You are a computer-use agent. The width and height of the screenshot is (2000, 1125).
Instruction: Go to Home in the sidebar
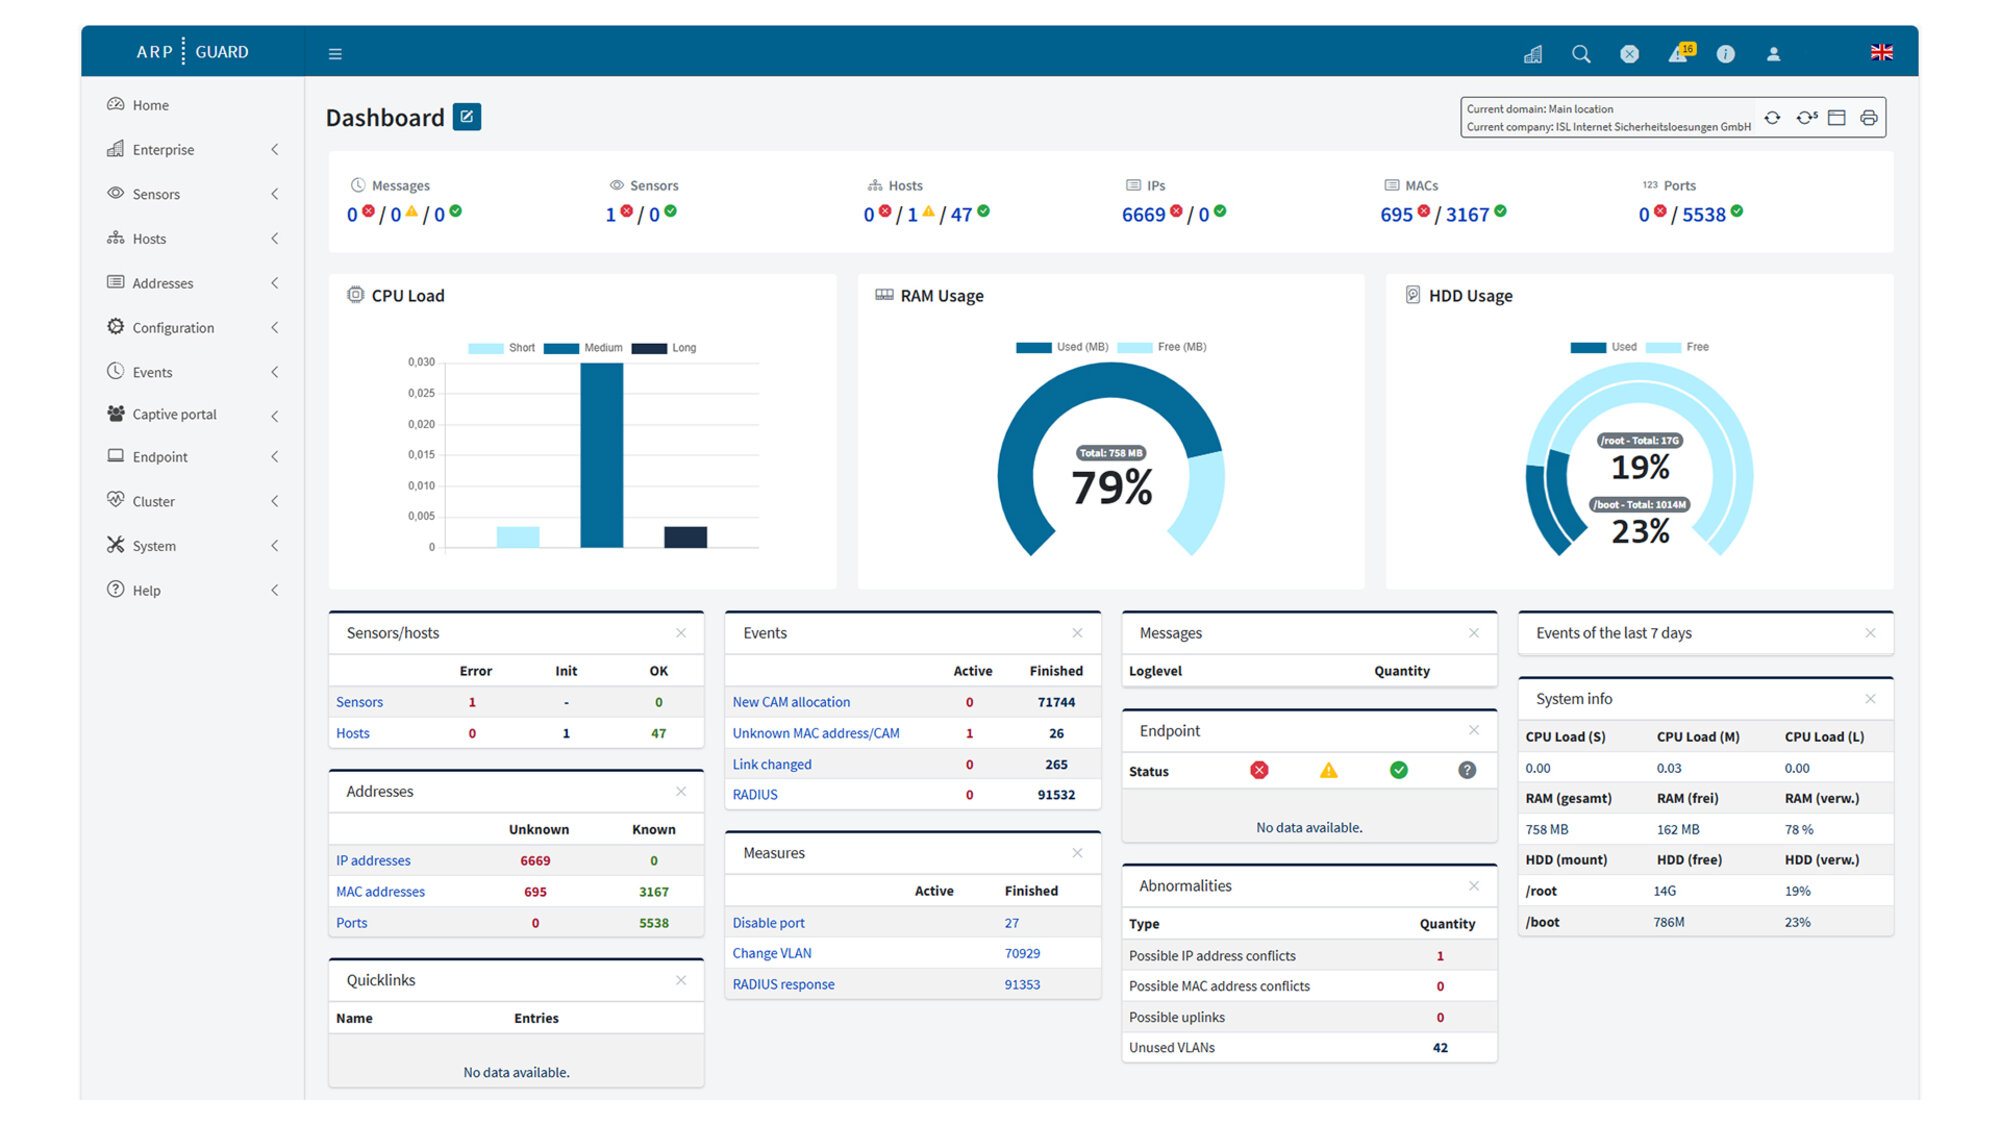[x=150, y=105]
